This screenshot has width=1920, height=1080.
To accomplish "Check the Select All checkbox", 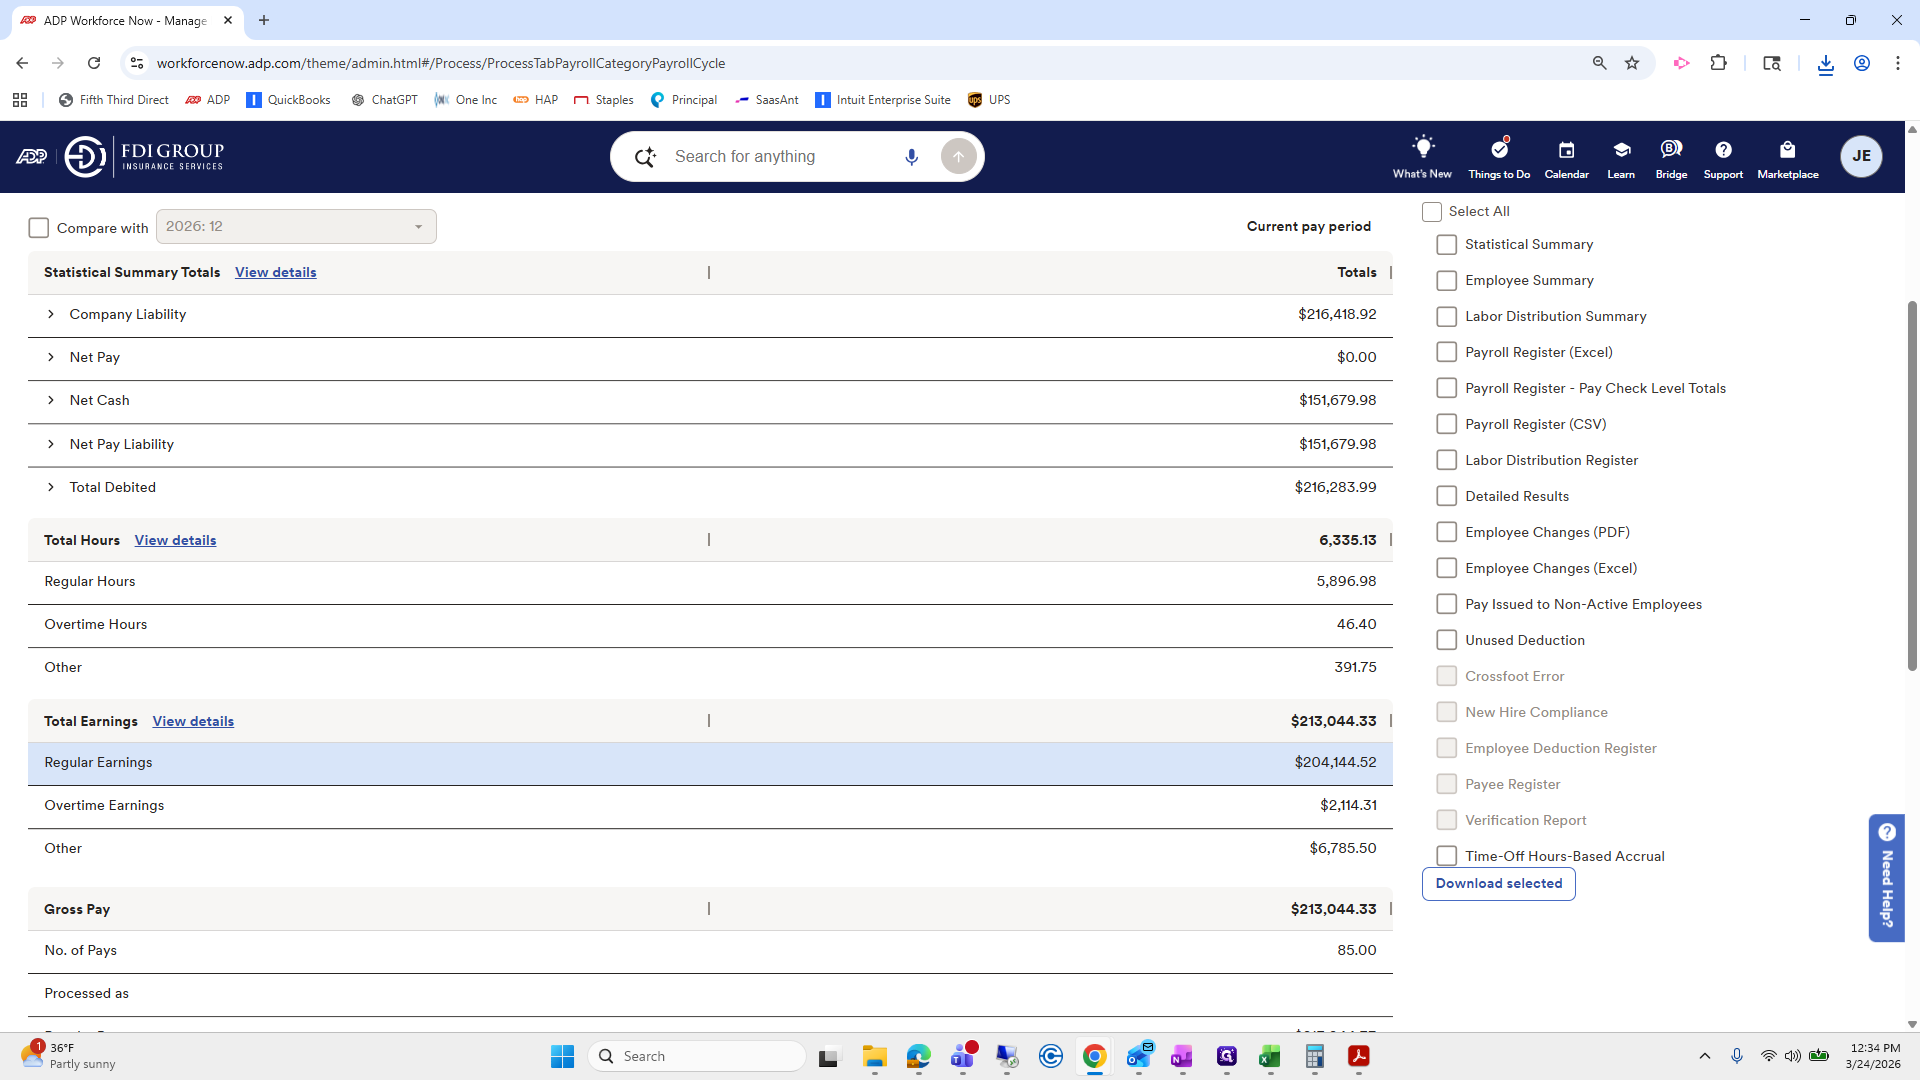I will point(1432,212).
